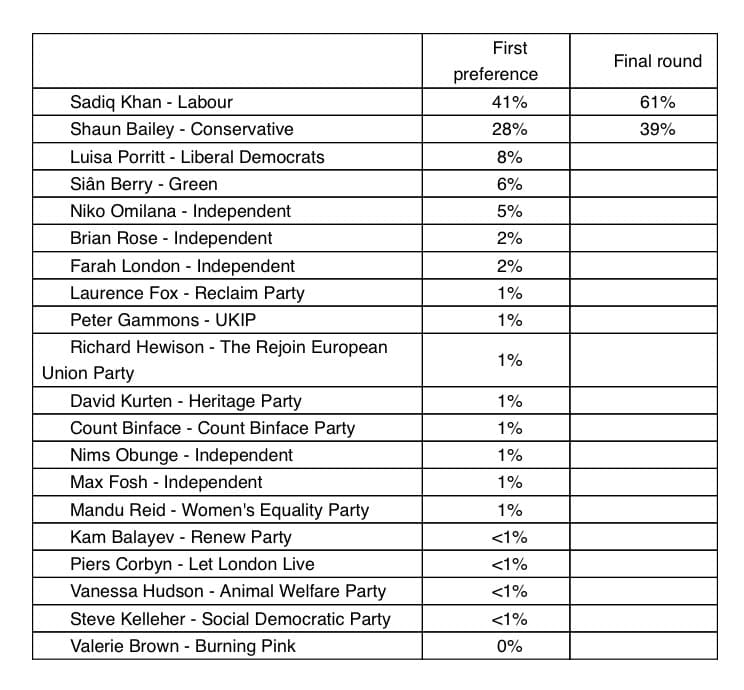Click Brian Rose - Independent cell
The width and height of the screenshot is (744, 690).
pos(227,238)
